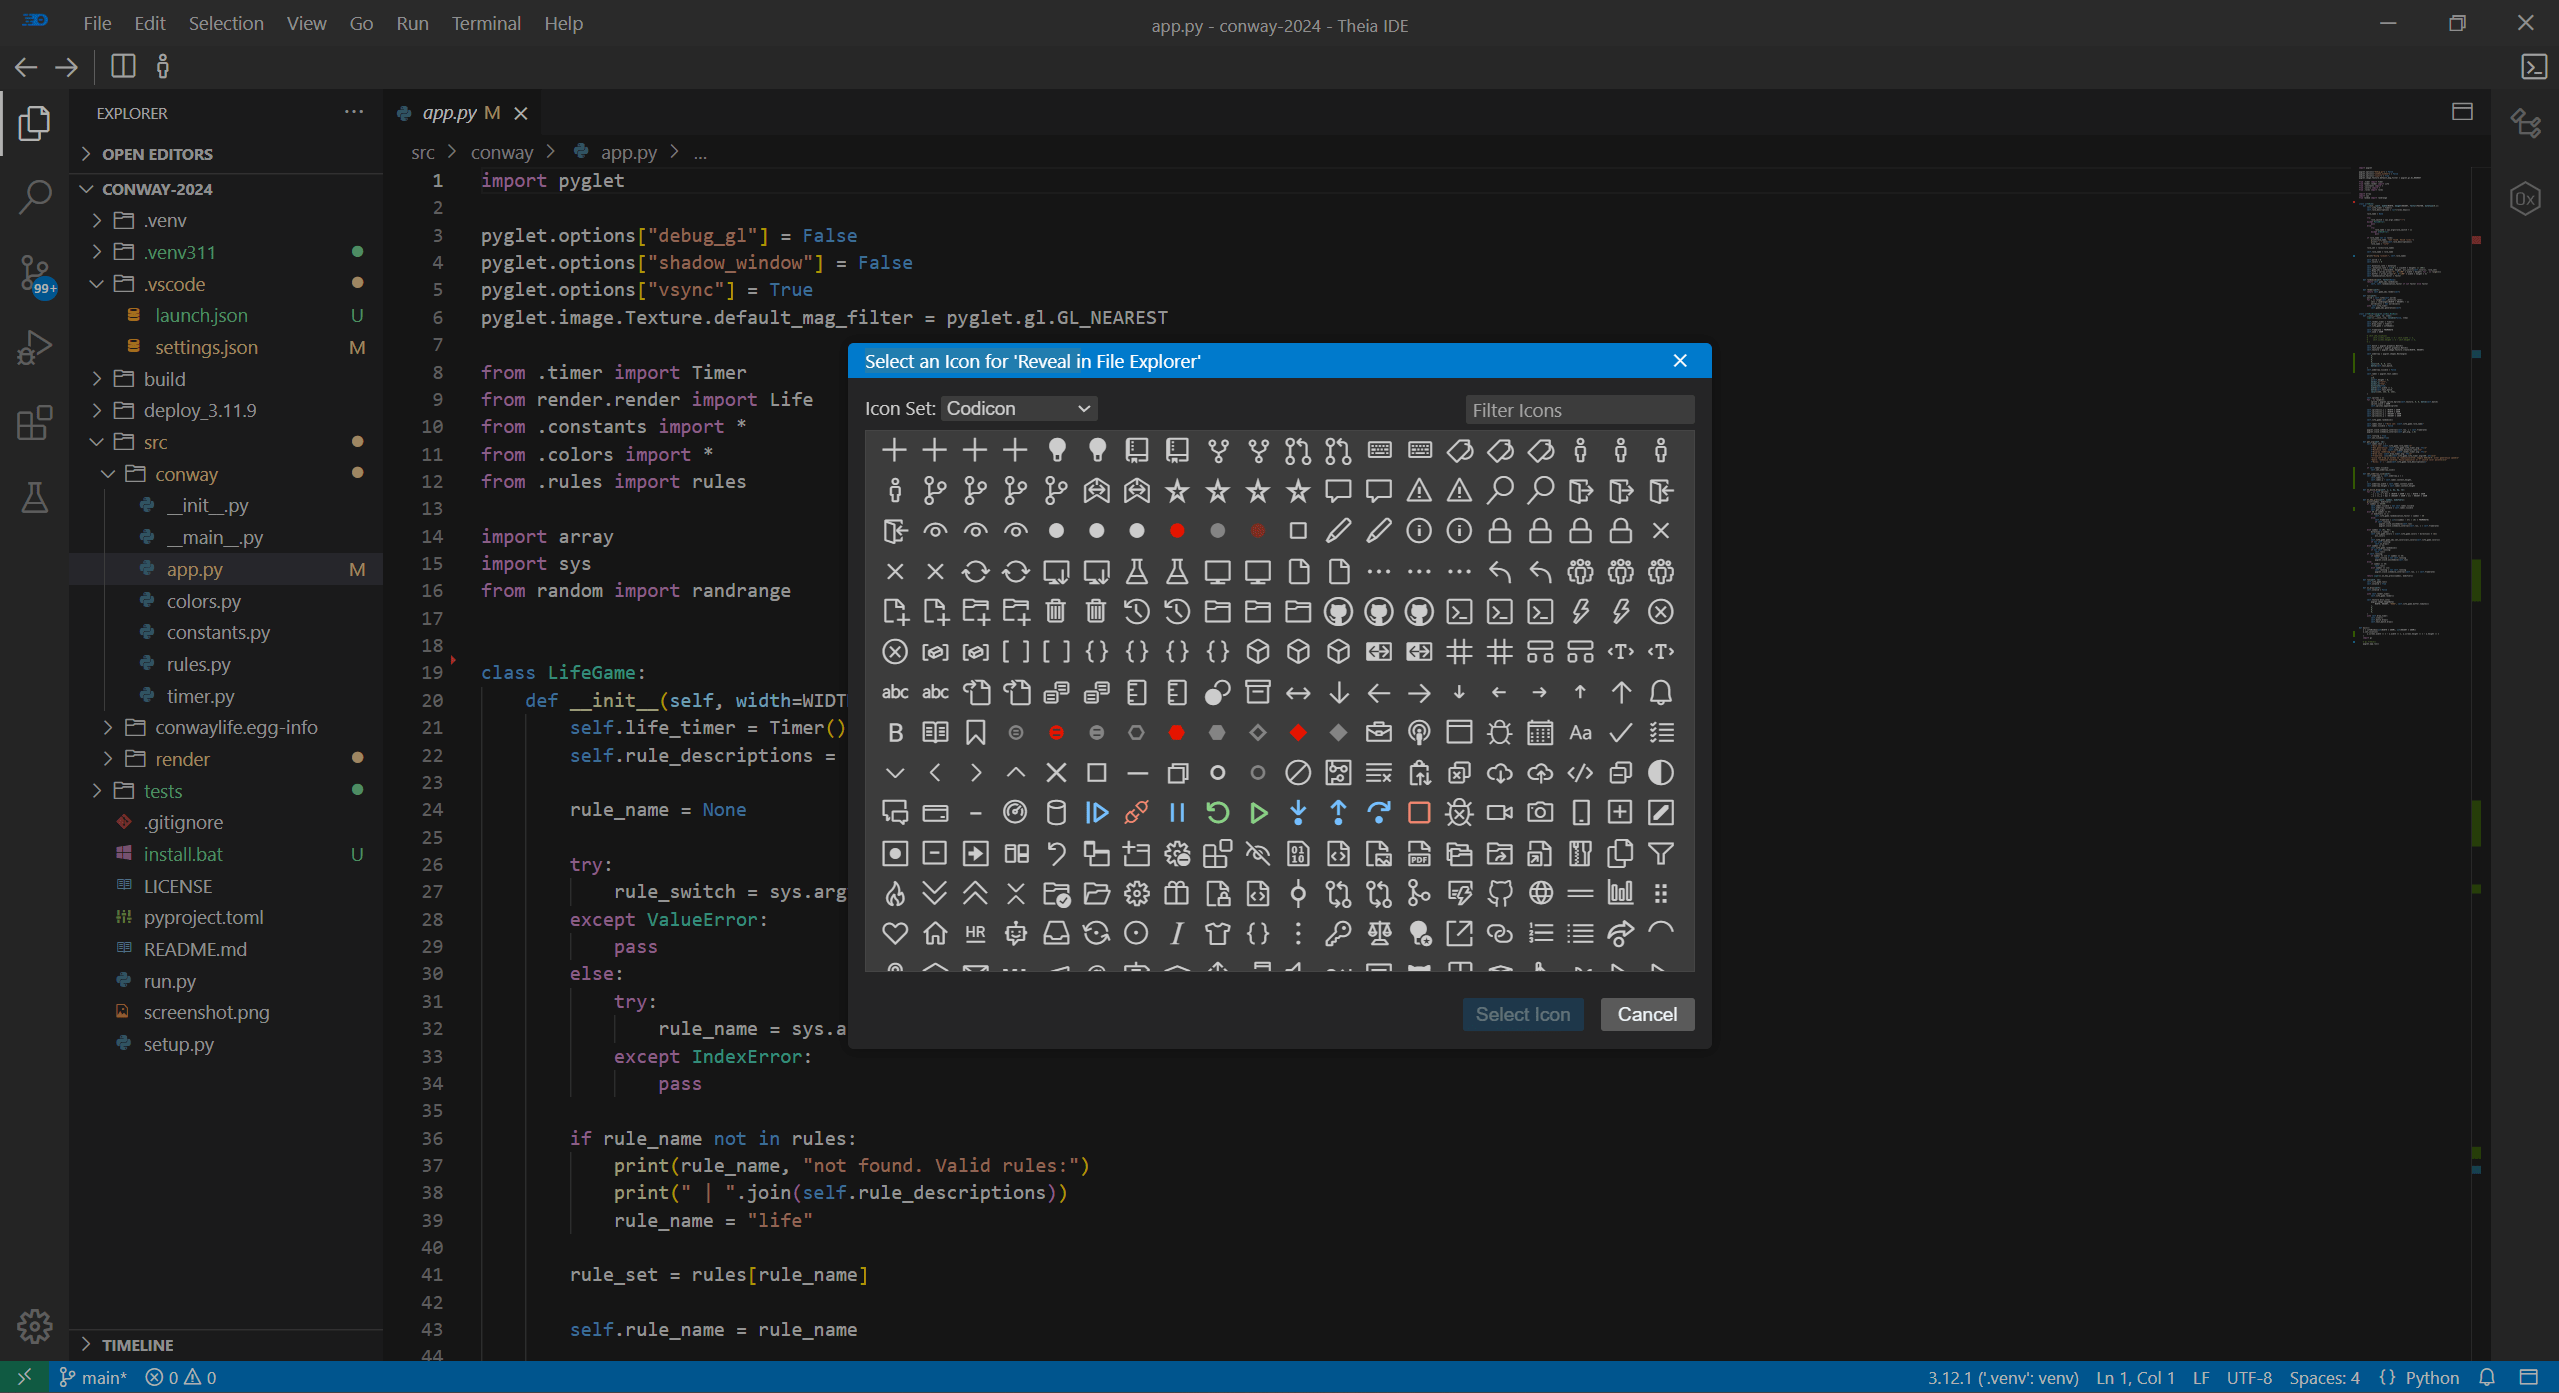Open notifications bell in status bar
This screenshot has height=1393, width=2559.
pyautogui.click(x=2489, y=1377)
